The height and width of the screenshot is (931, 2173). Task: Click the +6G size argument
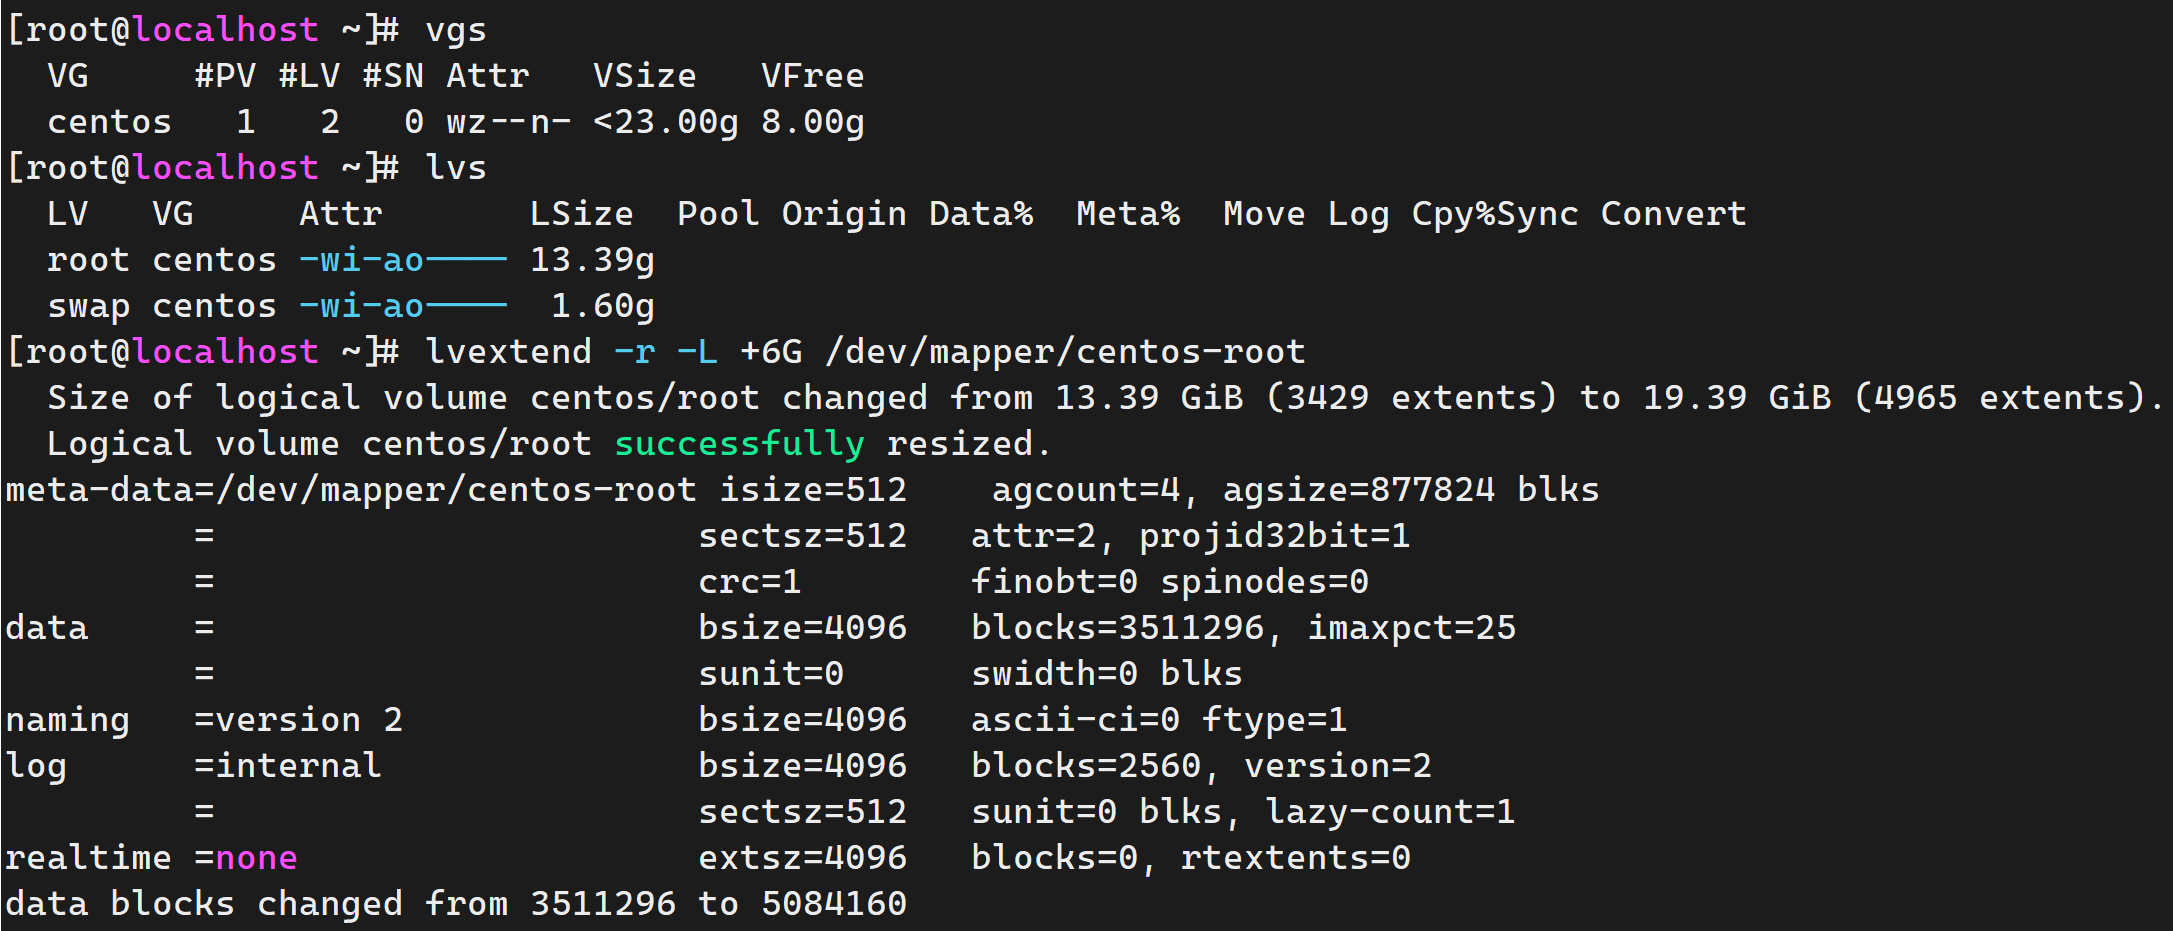[771, 352]
